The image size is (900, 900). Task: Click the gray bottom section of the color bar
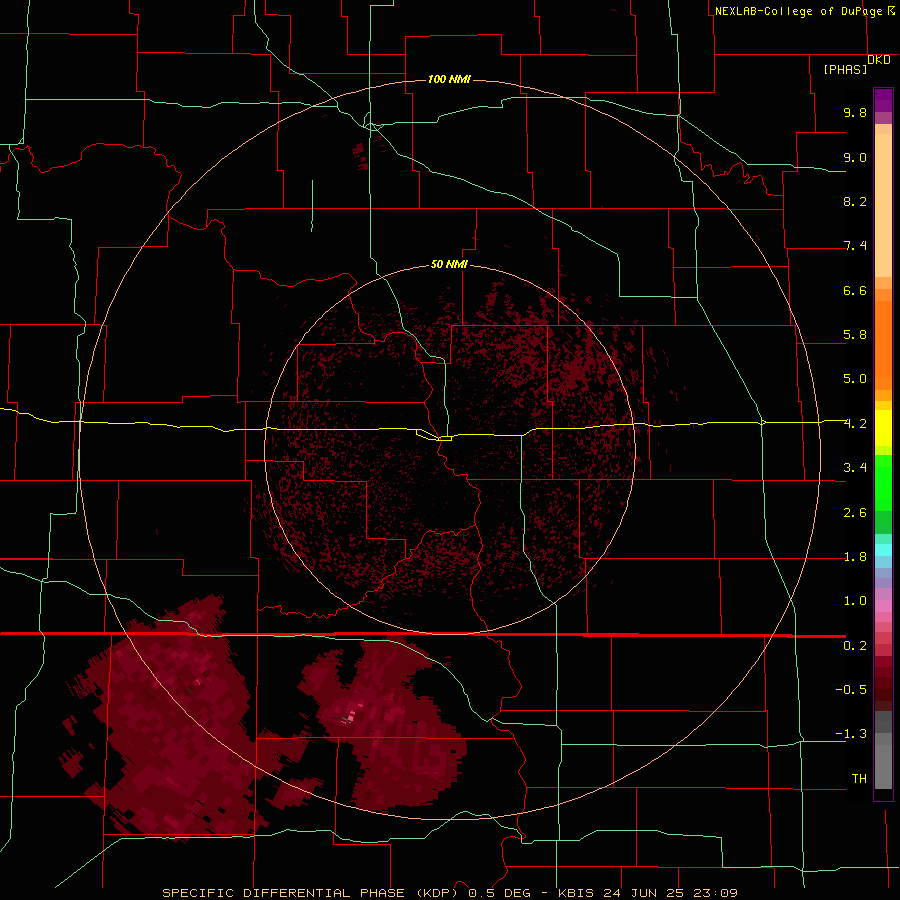tap(883, 750)
